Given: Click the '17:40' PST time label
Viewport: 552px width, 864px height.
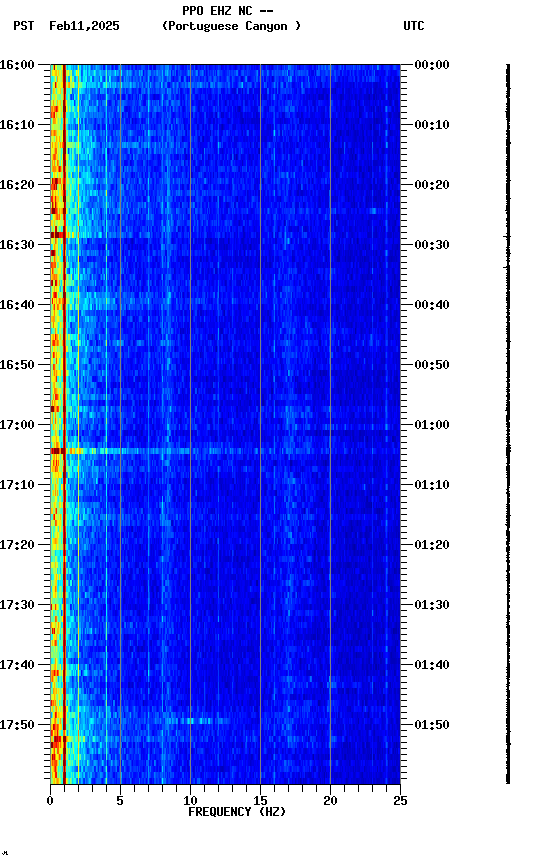Looking at the screenshot, I should [x=17, y=665].
